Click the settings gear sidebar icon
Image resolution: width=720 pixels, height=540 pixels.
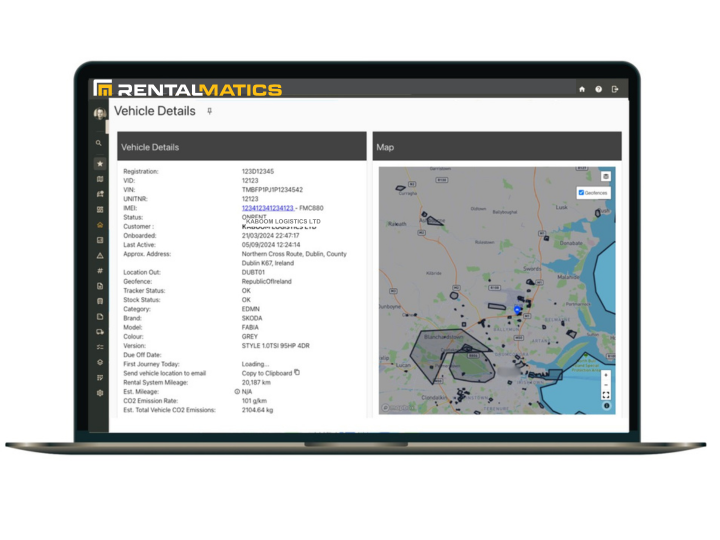point(100,393)
